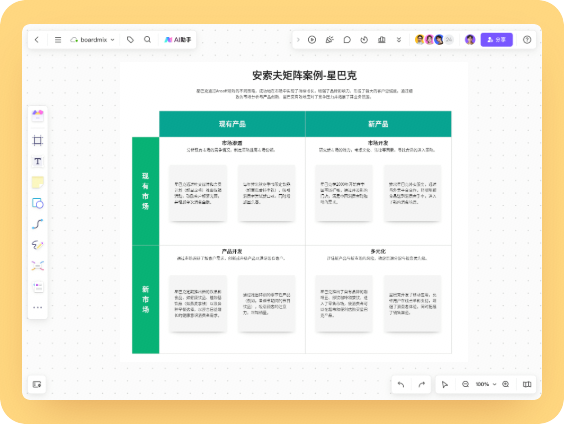Select the 多元化 quadrant heading
Image resolution: width=564 pixels, height=424 pixels.
coord(378,251)
